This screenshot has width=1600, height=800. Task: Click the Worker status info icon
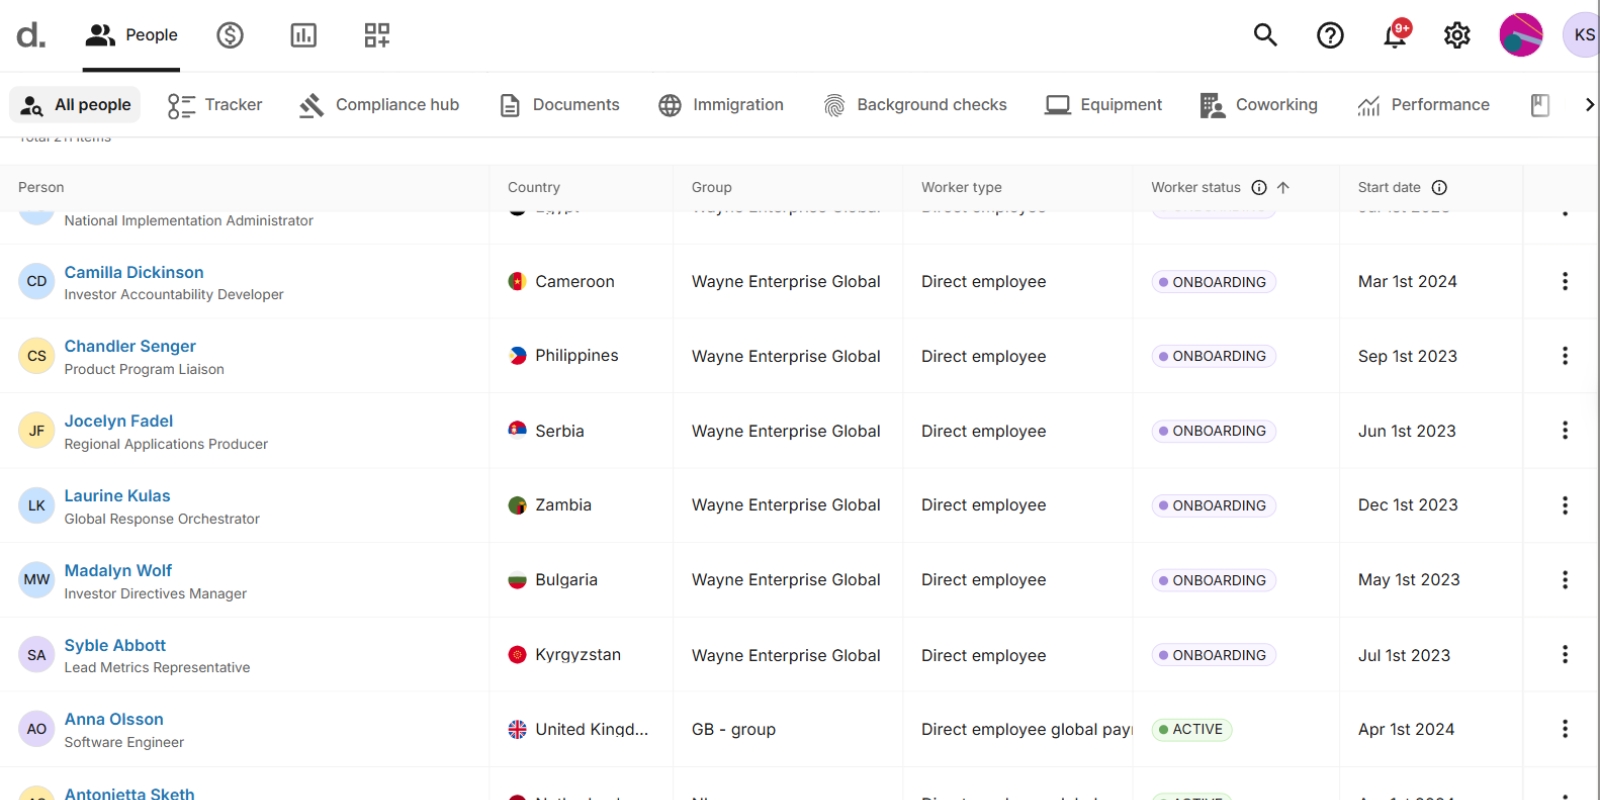[1259, 187]
